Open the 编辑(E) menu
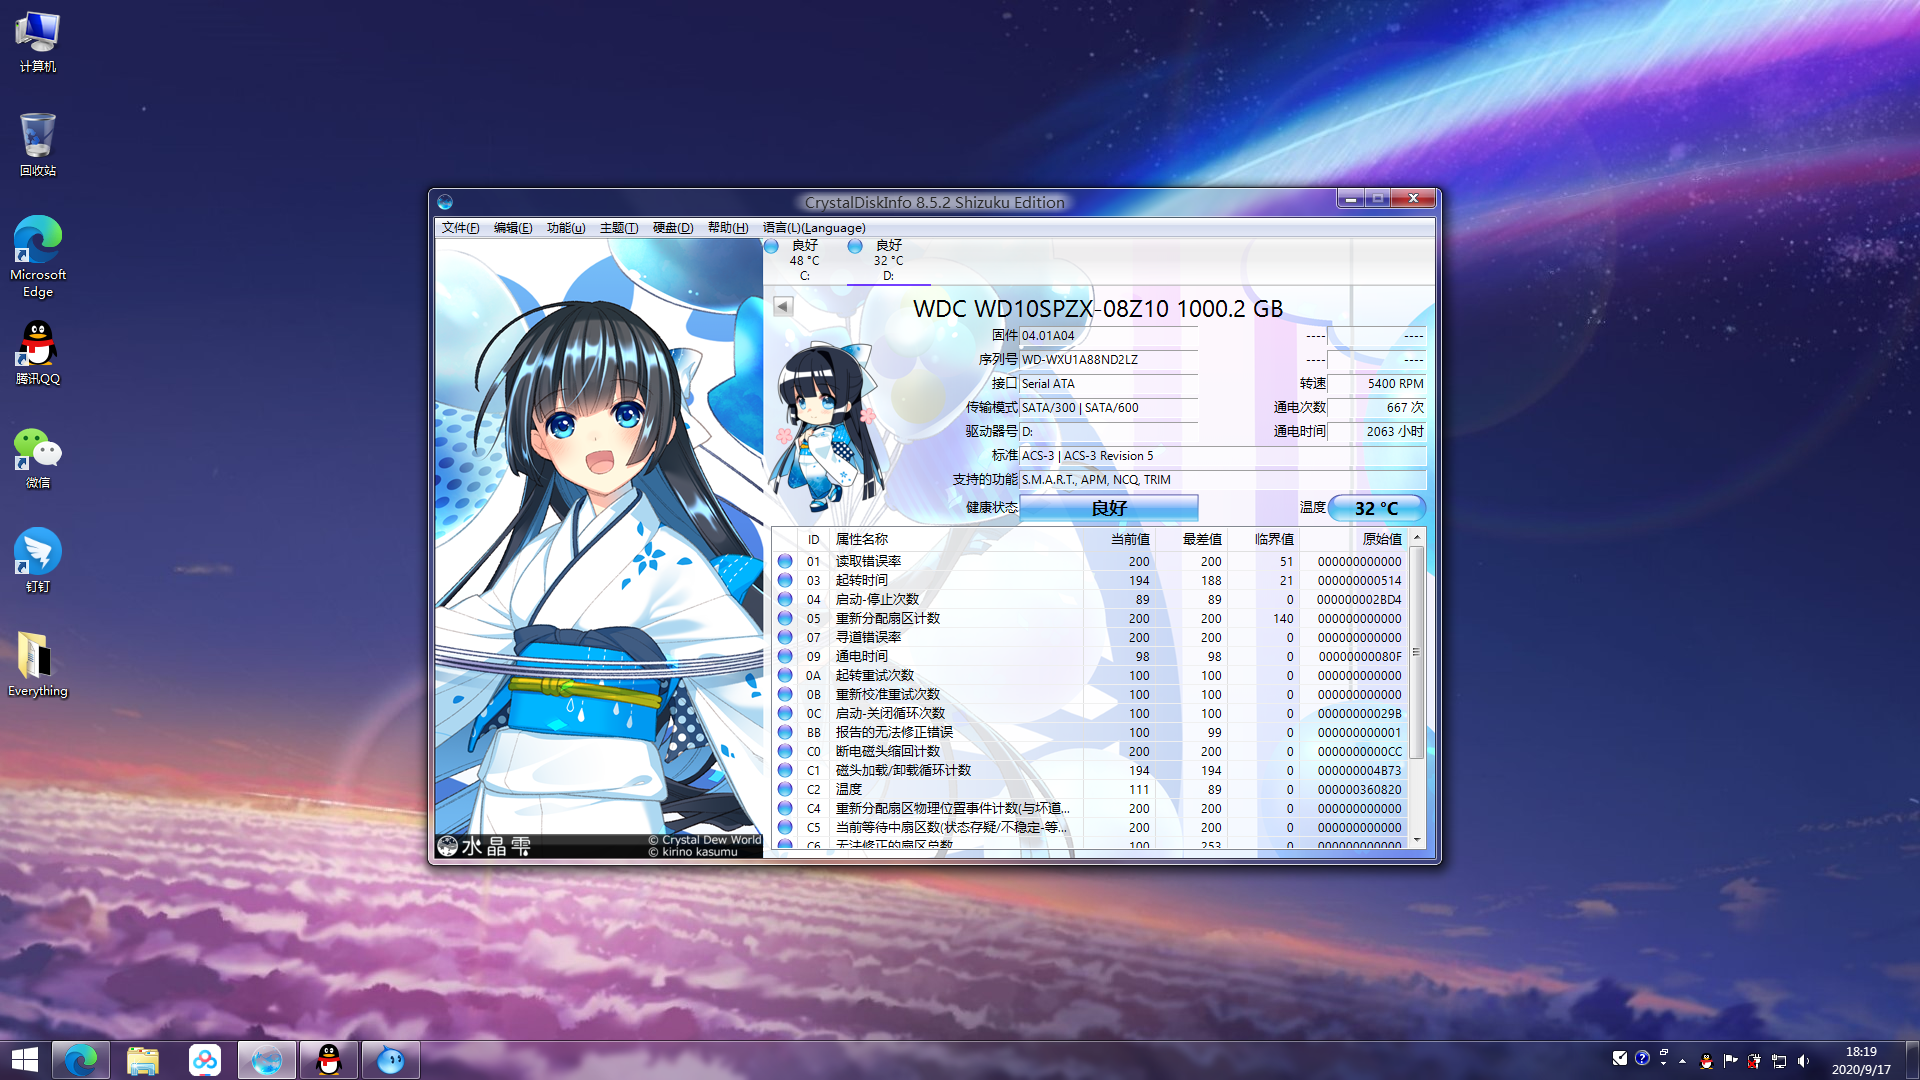Viewport: 1920px width, 1080px height. click(x=513, y=228)
